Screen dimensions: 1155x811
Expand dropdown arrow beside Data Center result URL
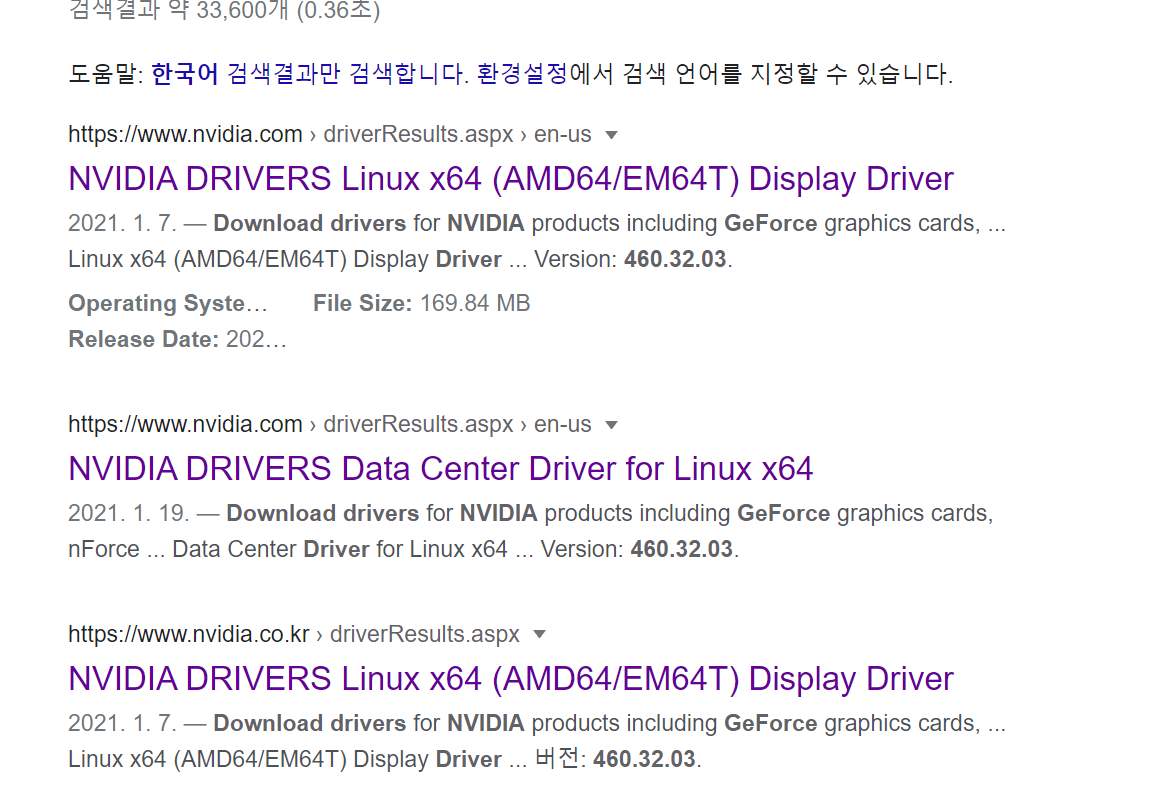611,425
